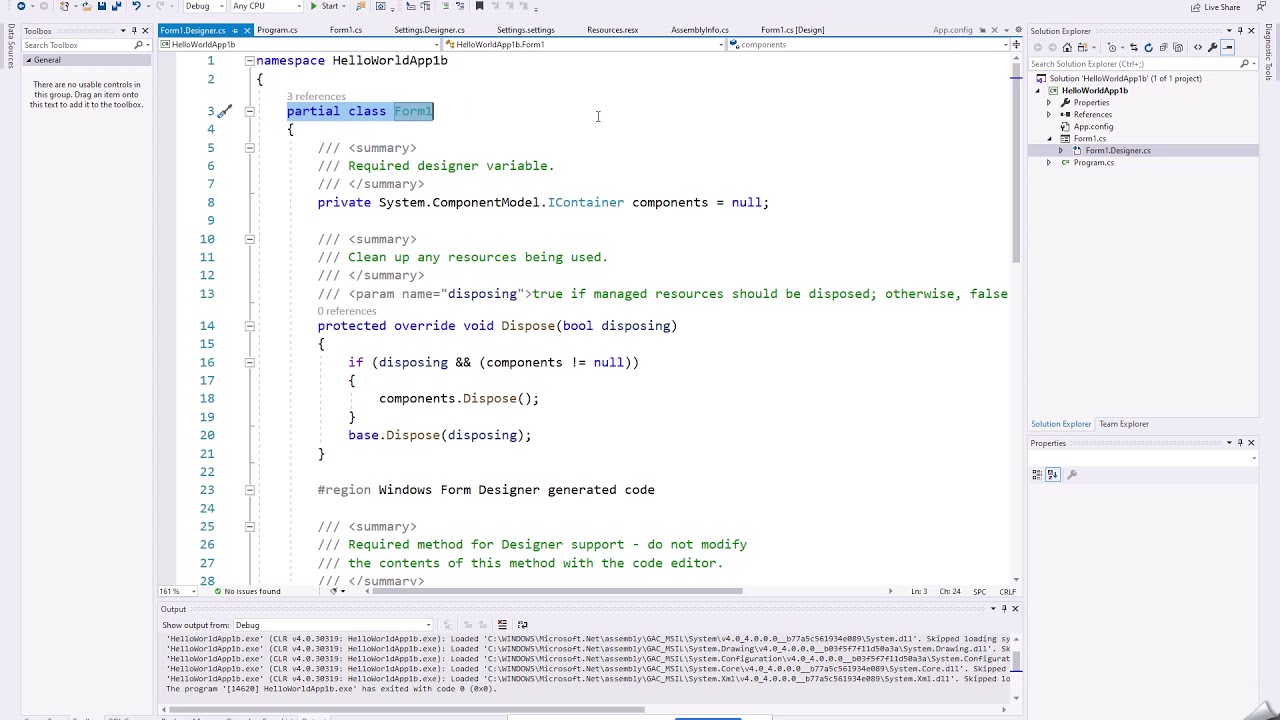Select App.config in Solution Explorer
This screenshot has width=1280, height=720.
pos(1093,127)
